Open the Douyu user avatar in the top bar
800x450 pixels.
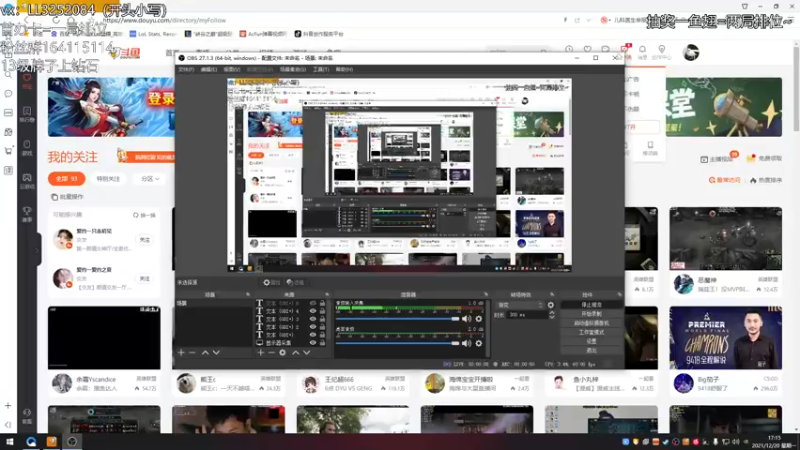point(691,52)
